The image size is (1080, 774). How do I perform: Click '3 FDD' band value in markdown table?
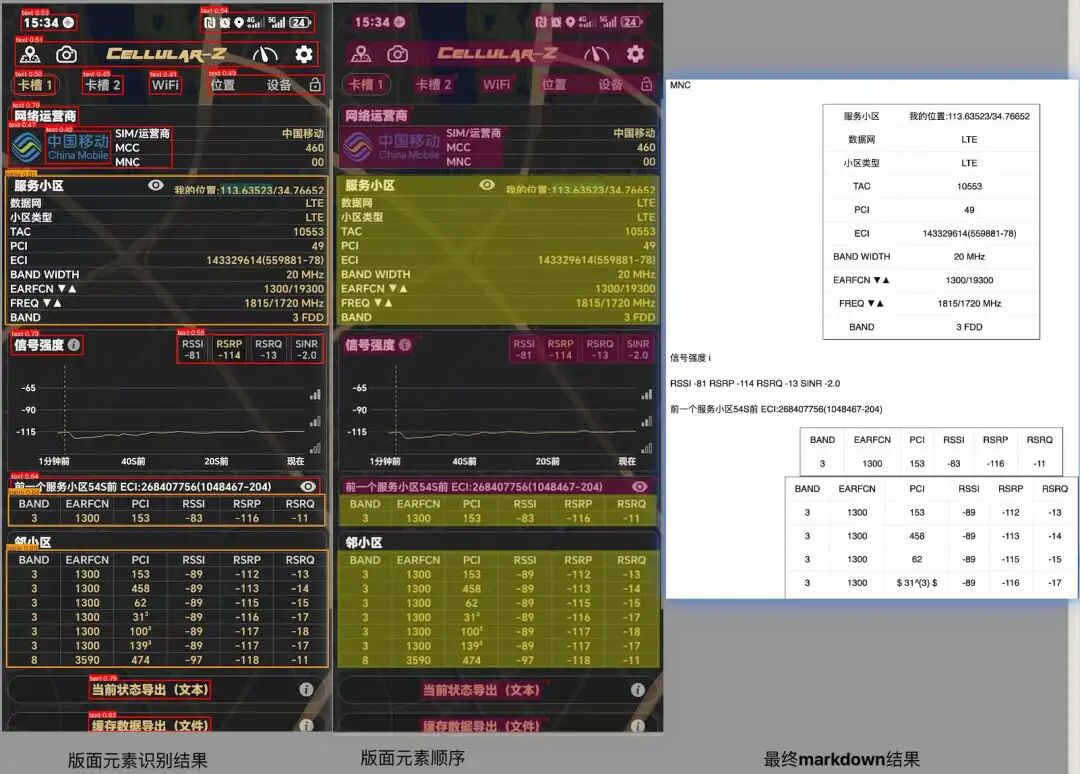(969, 327)
